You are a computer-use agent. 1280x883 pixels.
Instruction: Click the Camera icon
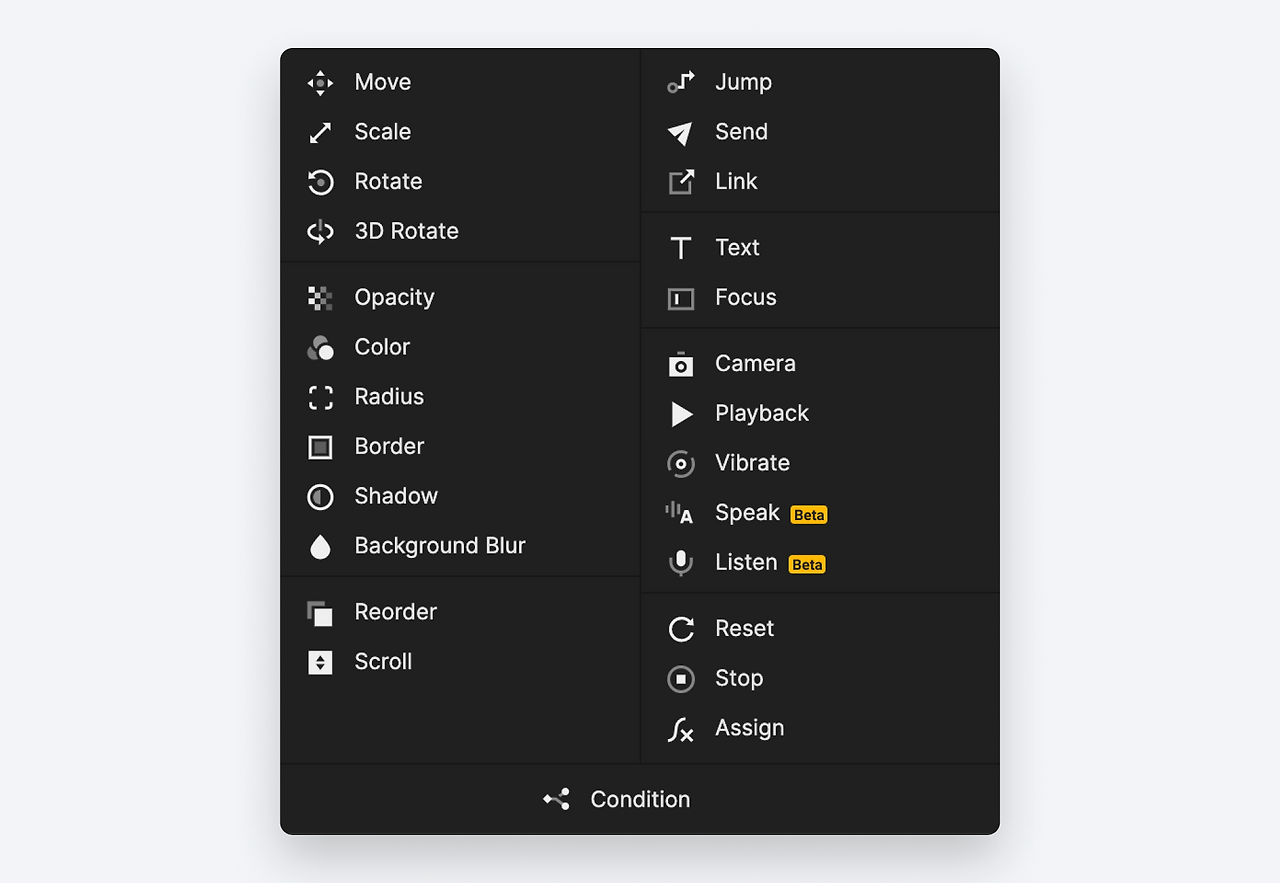point(681,364)
